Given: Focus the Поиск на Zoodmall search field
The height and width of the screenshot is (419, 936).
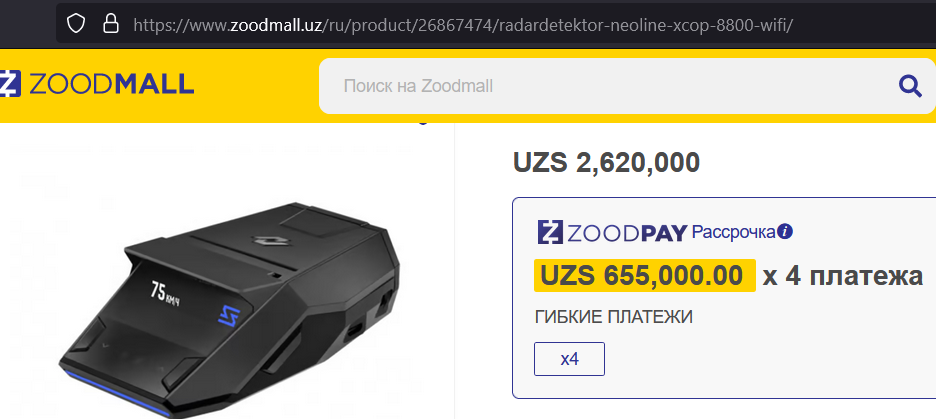Looking at the screenshot, I should tap(609, 86).
